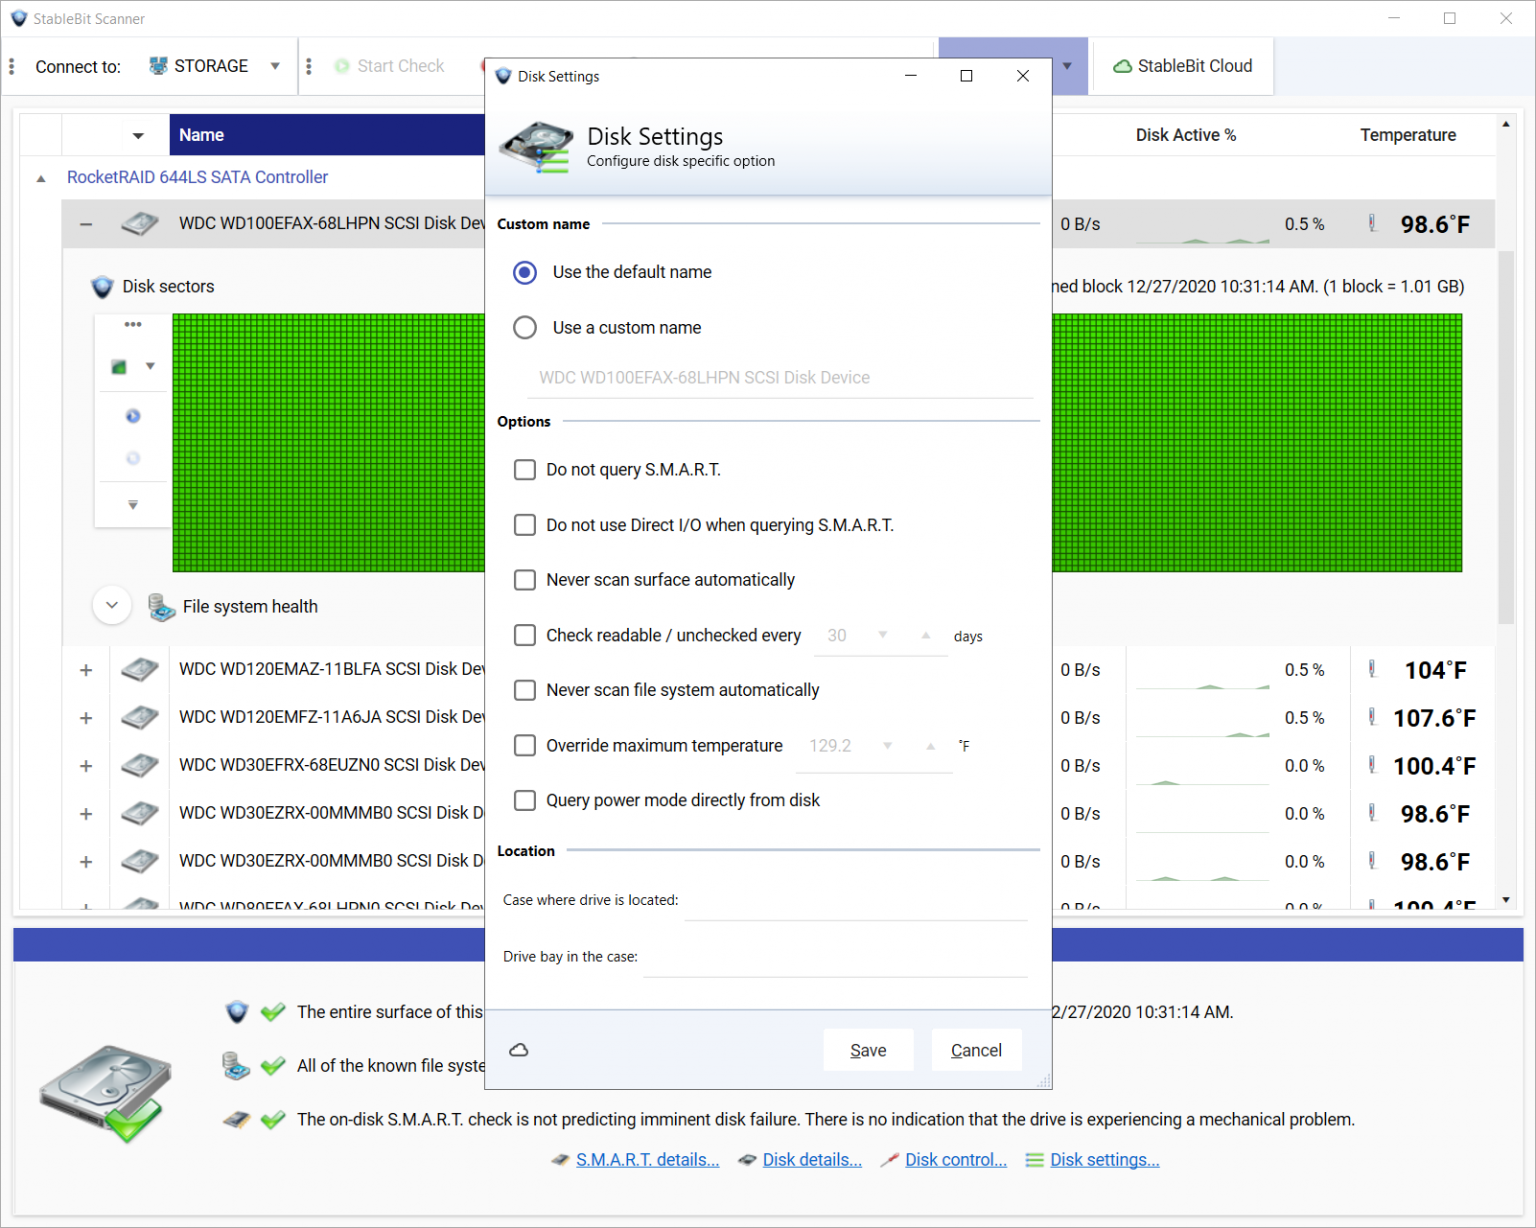Enable Do not query S.M.A.R.T. checkbox
This screenshot has width=1536, height=1228.
pos(525,470)
